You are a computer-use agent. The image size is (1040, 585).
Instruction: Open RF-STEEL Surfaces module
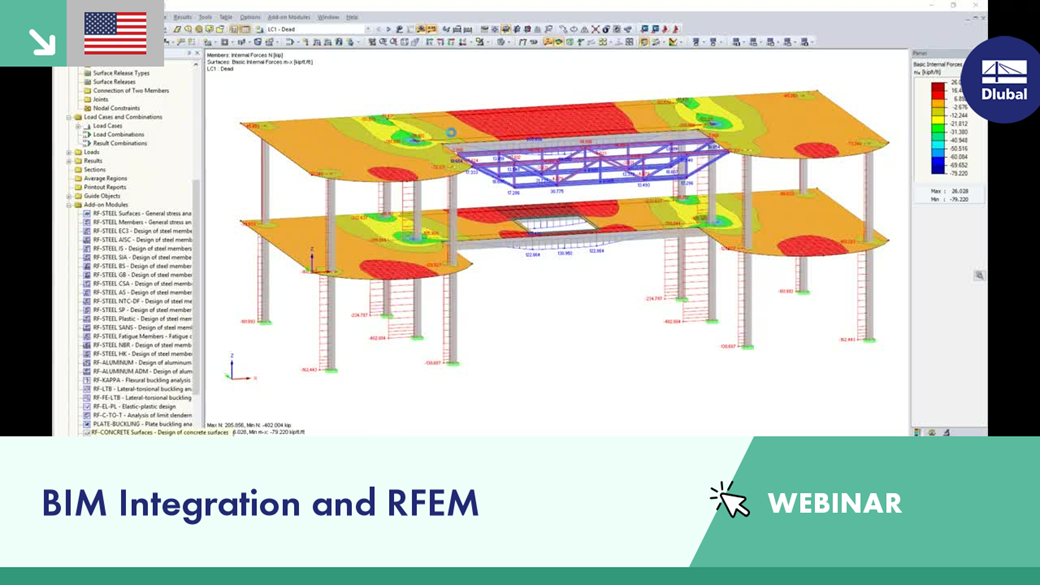click(x=142, y=214)
